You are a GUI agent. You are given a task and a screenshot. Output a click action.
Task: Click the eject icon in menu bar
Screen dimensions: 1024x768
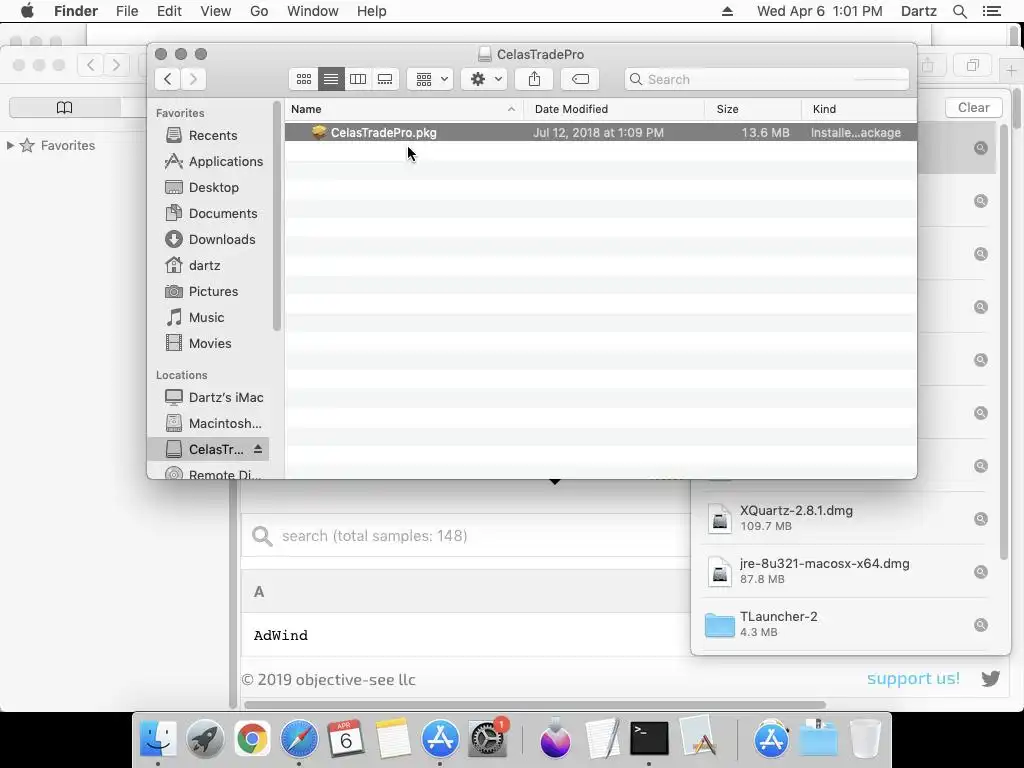727,11
